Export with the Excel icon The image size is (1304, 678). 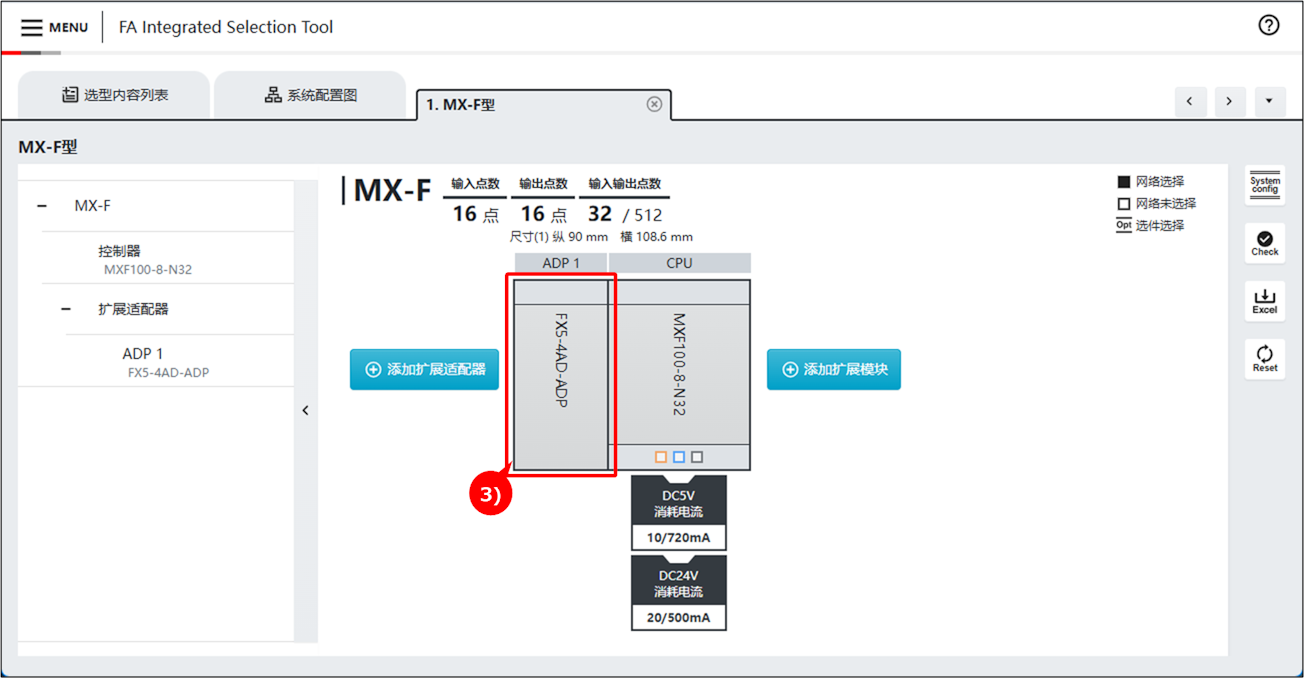pyautogui.click(x=1264, y=301)
